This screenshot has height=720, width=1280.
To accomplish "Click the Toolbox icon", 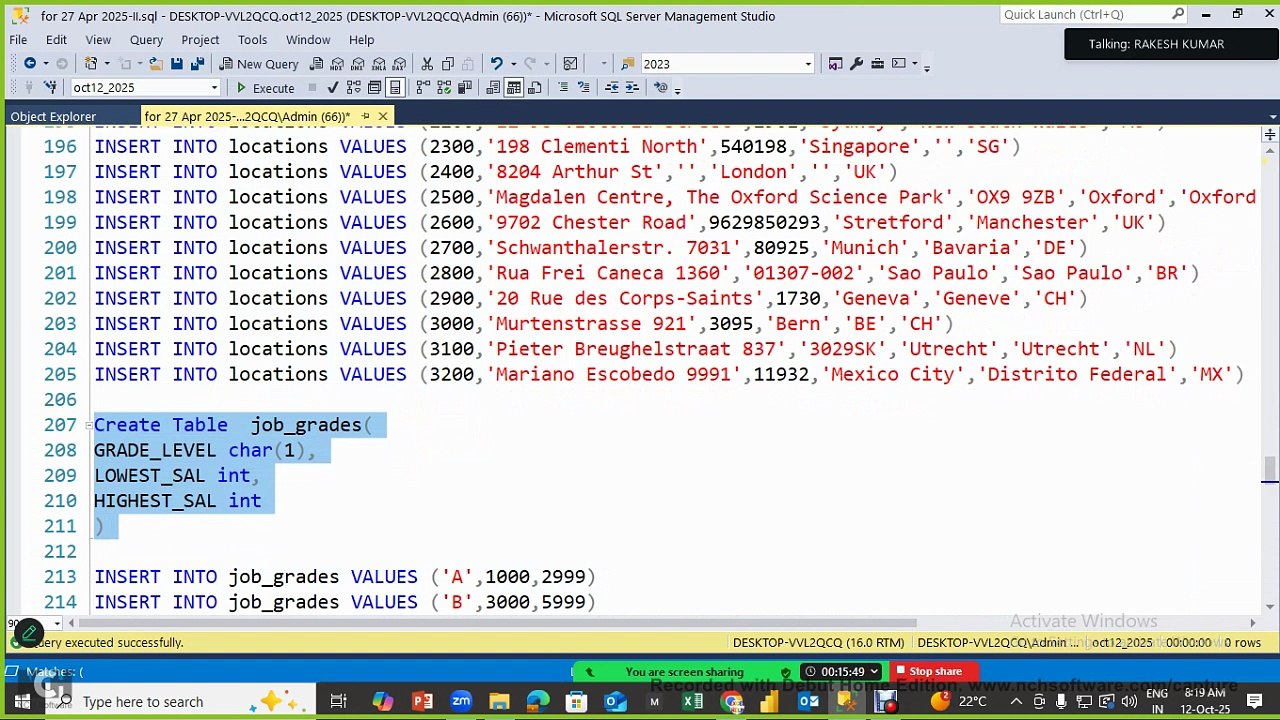I will pos(877,63).
